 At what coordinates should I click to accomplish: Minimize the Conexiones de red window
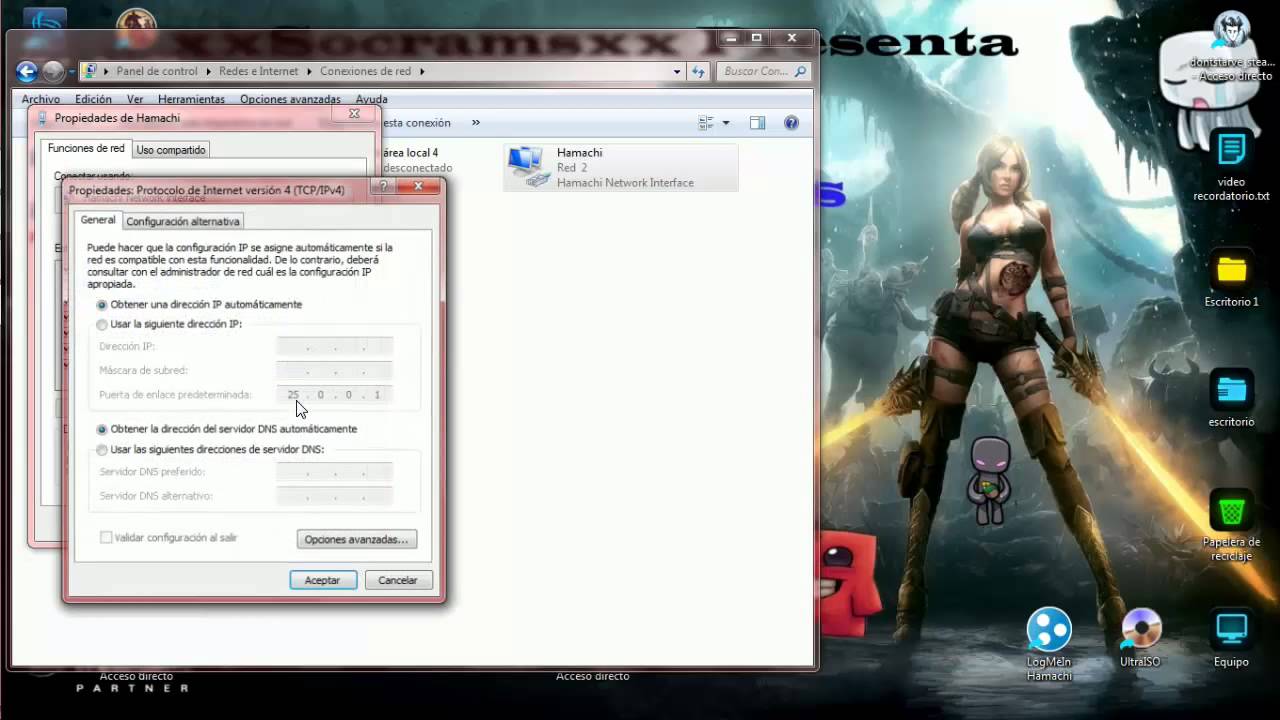(x=731, y=38)
